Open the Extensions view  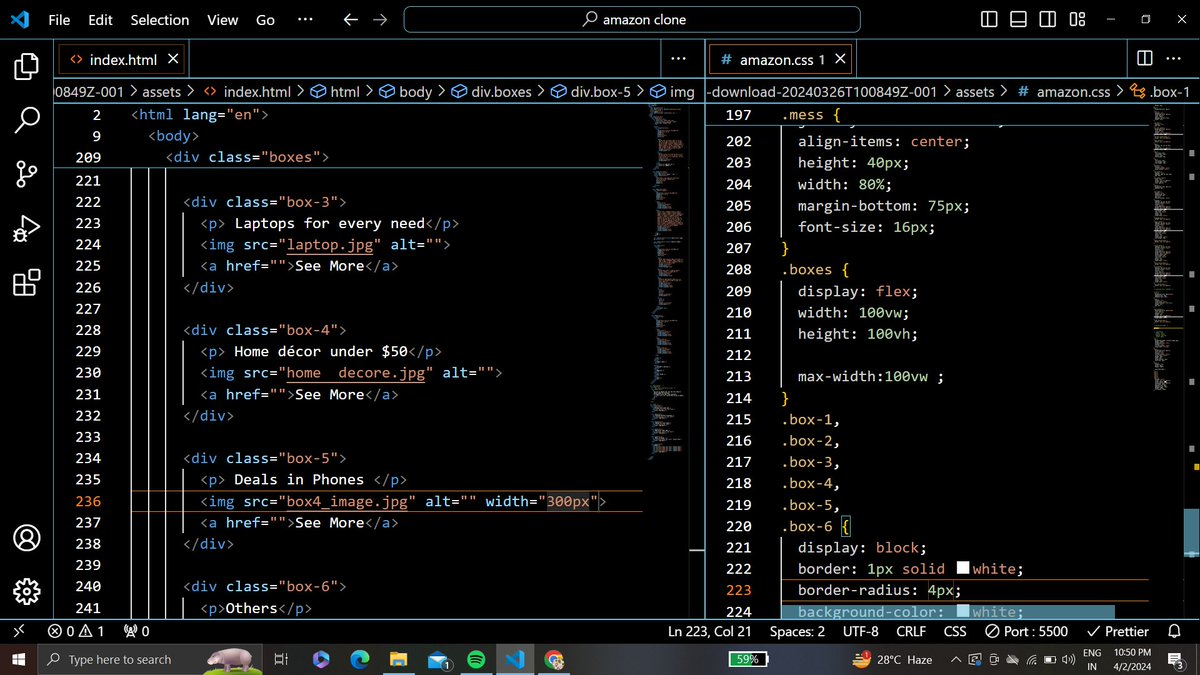(x=26, y=283)
